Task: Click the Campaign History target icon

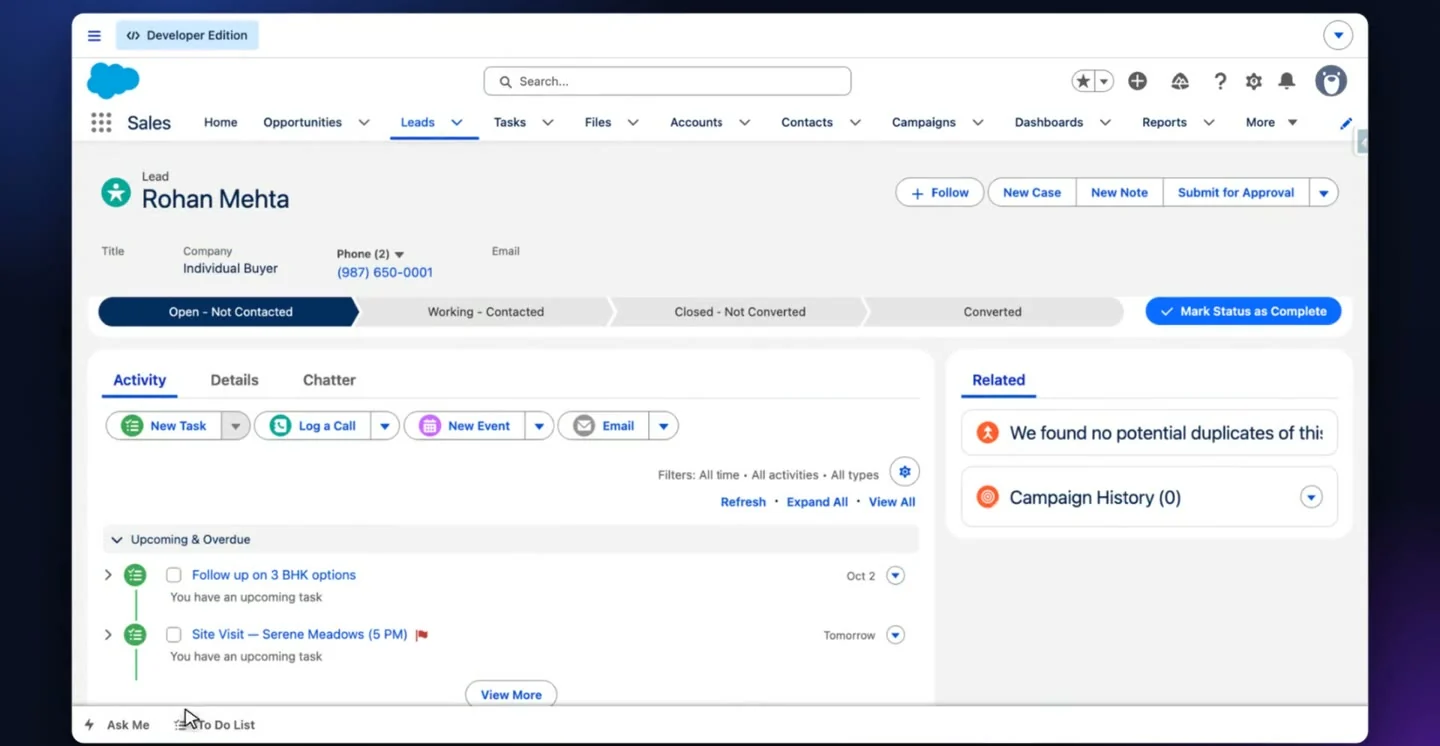Action: coord(987,497)
